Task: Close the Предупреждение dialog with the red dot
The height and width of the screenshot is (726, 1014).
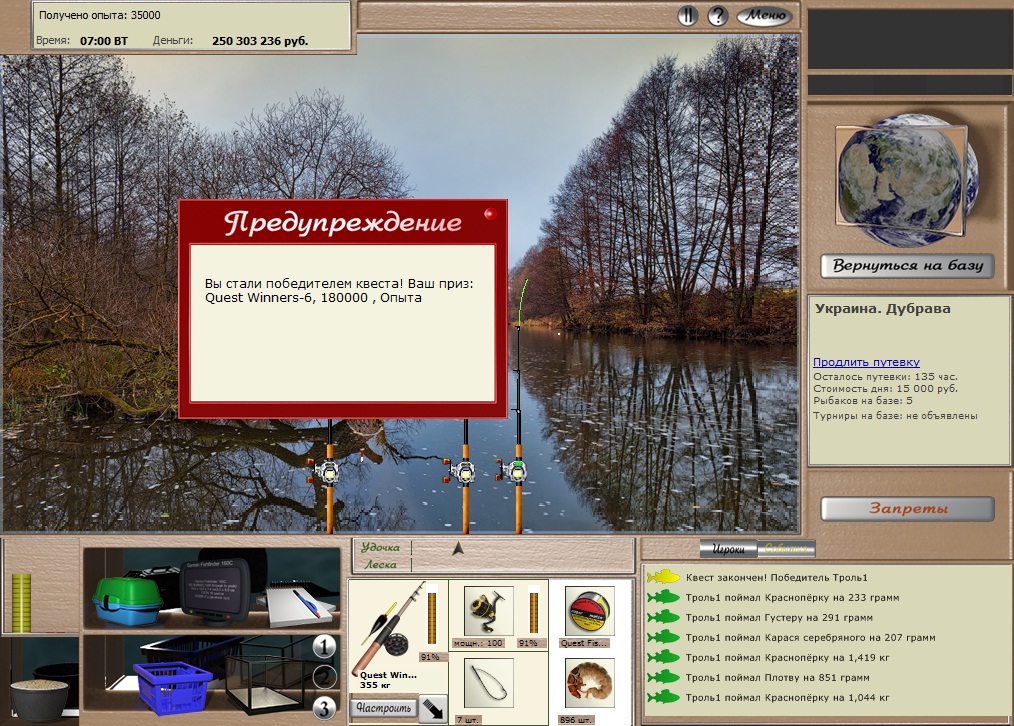Action: pos(490,213)
